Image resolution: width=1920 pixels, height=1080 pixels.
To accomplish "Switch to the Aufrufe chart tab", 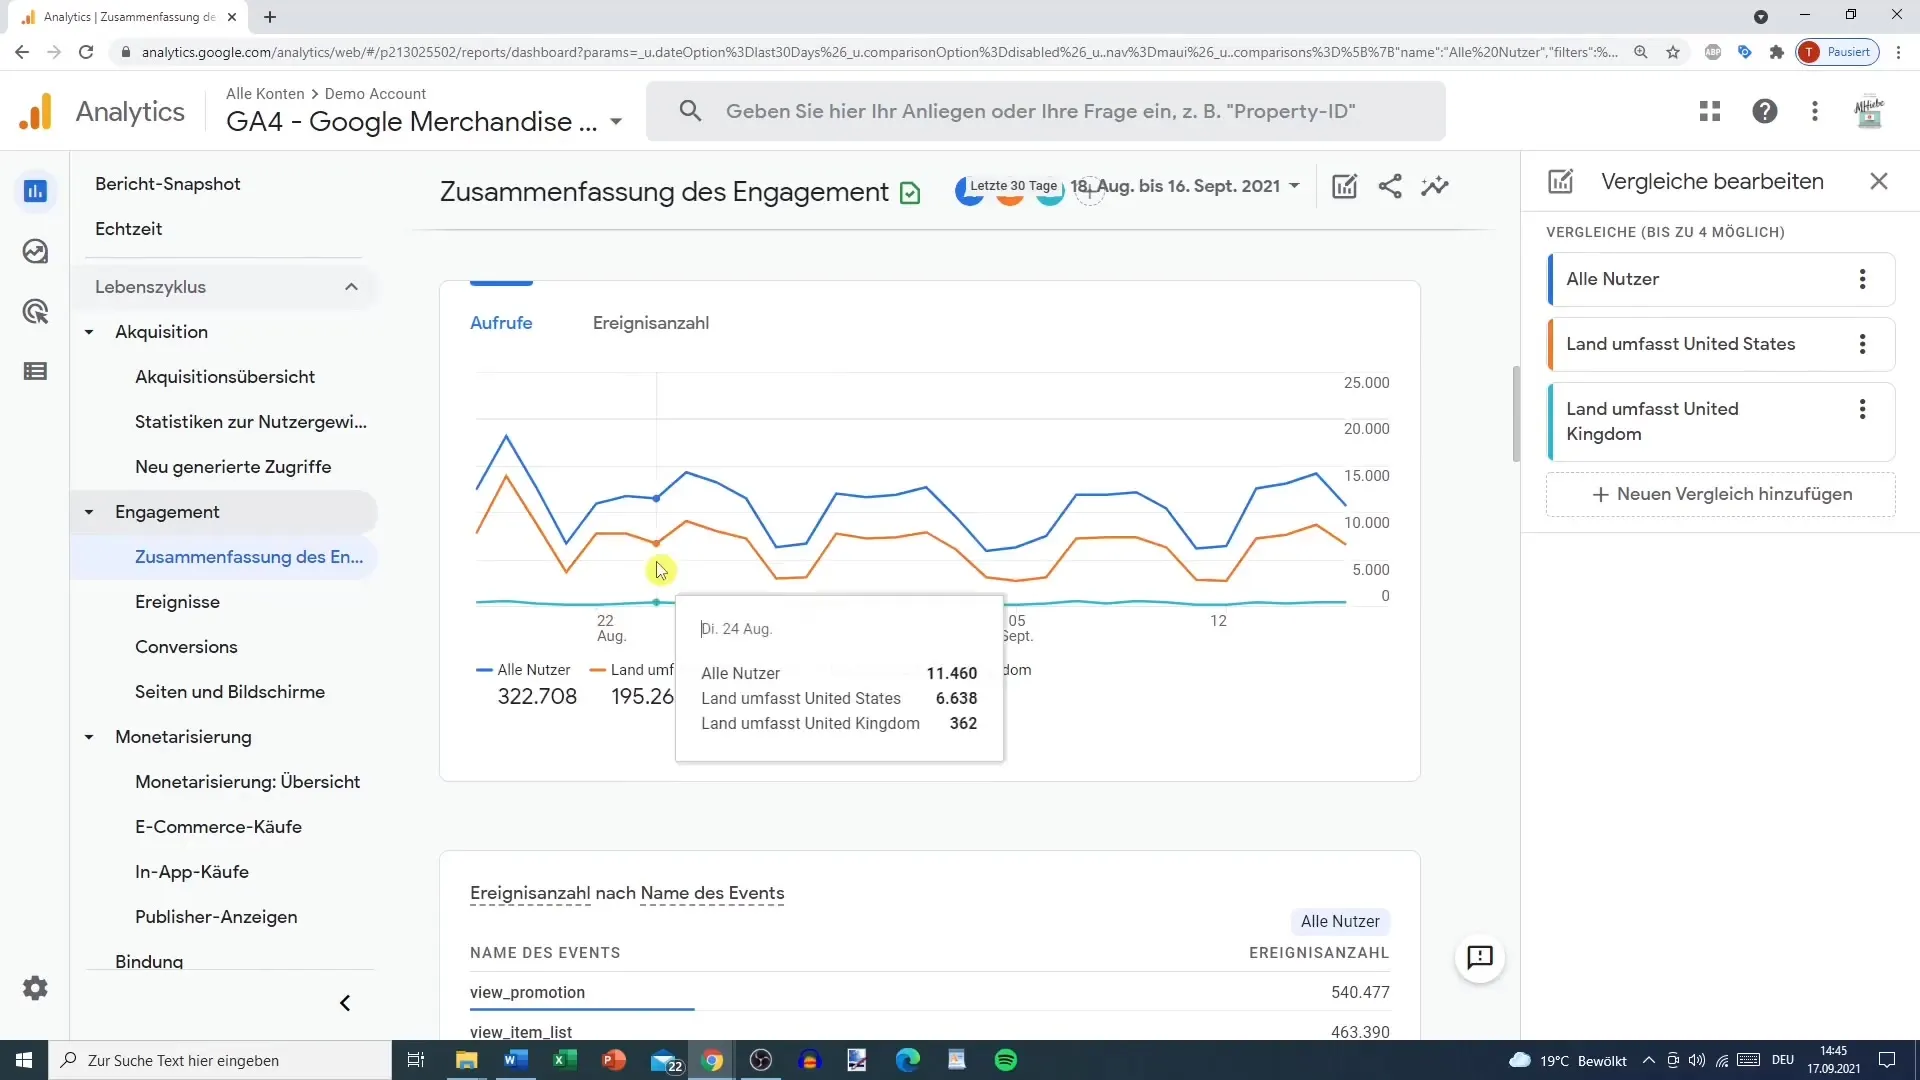I will pyautogui.click(x=501, y=323).
